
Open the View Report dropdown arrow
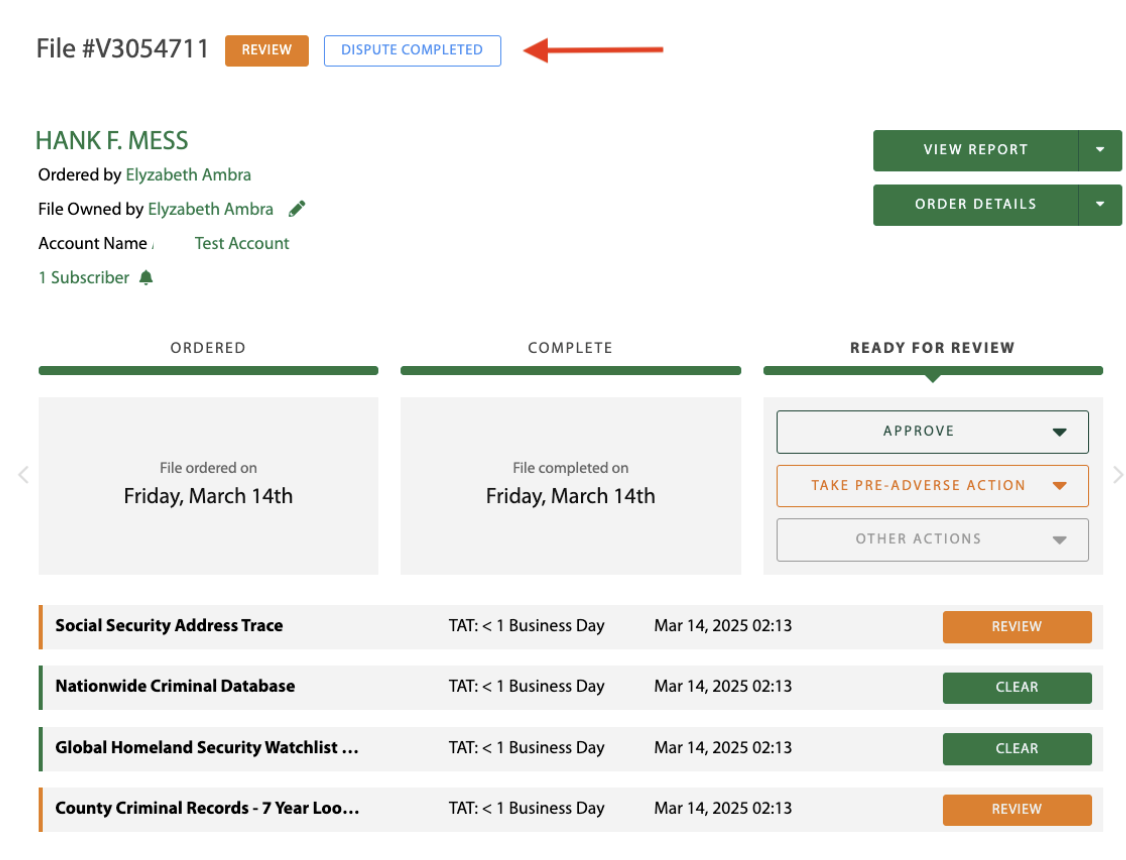(1100, 150)
